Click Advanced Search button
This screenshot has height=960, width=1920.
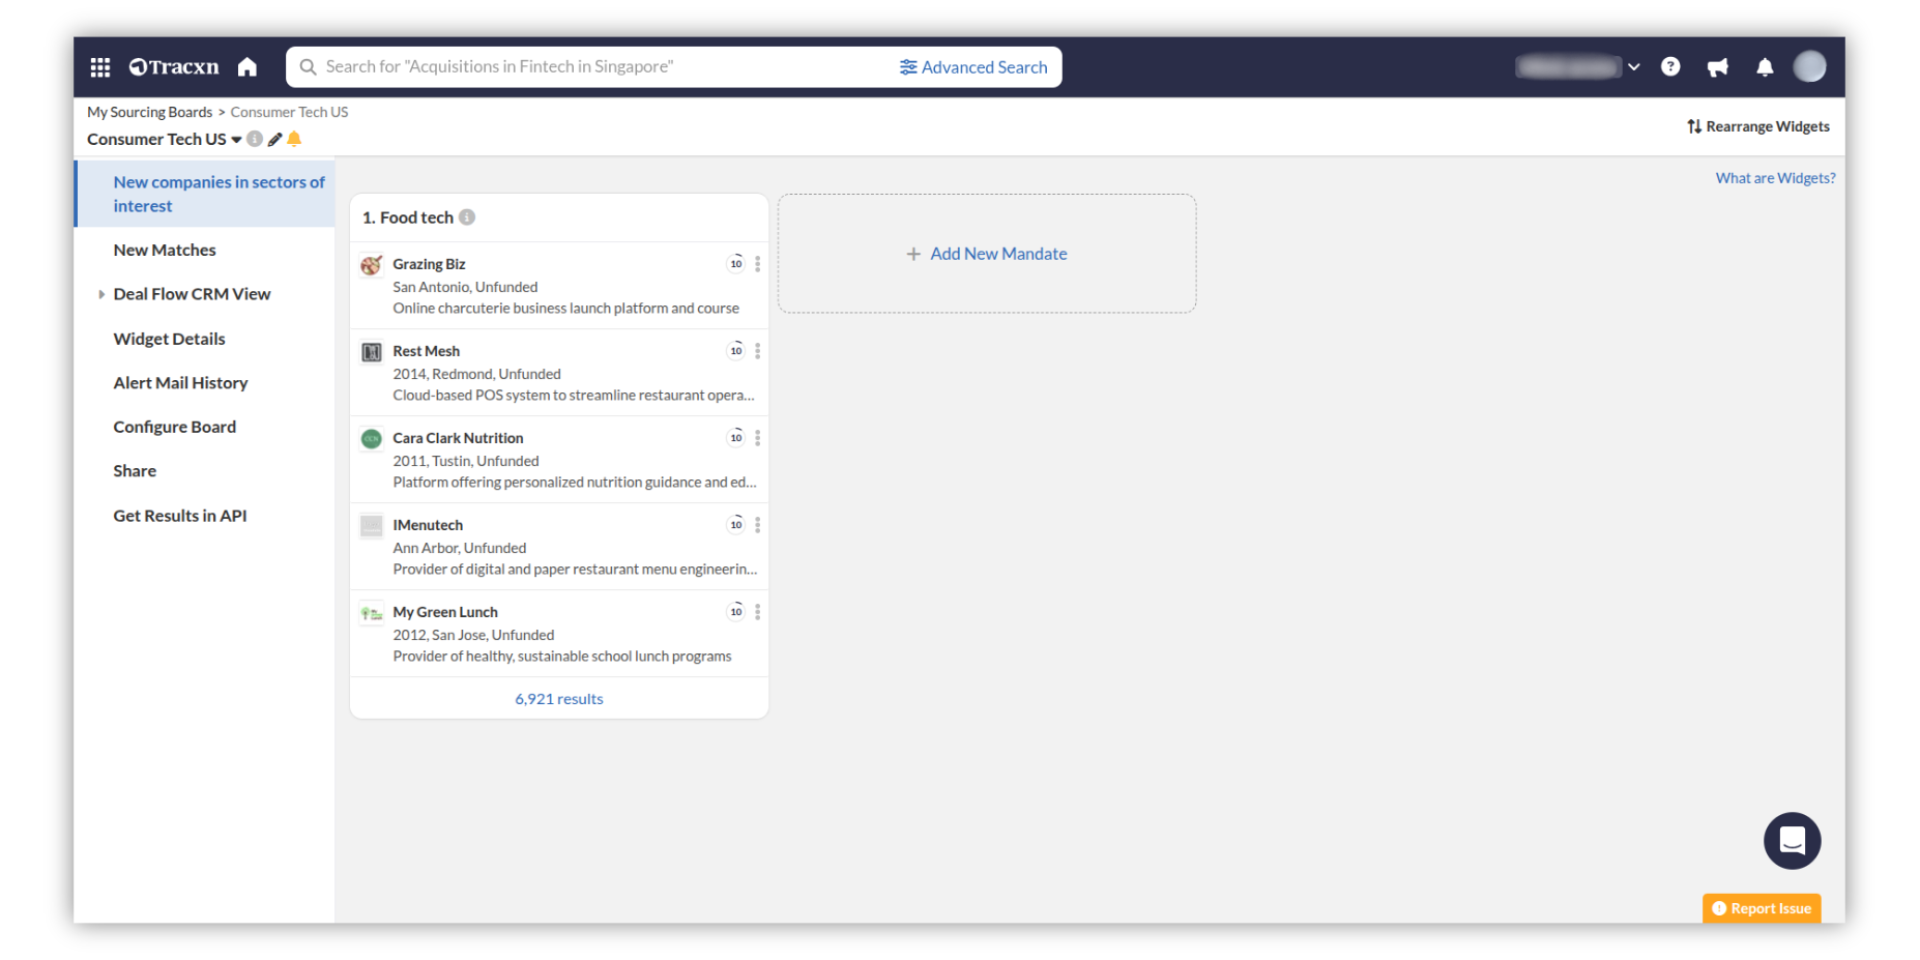coord(973,67)
